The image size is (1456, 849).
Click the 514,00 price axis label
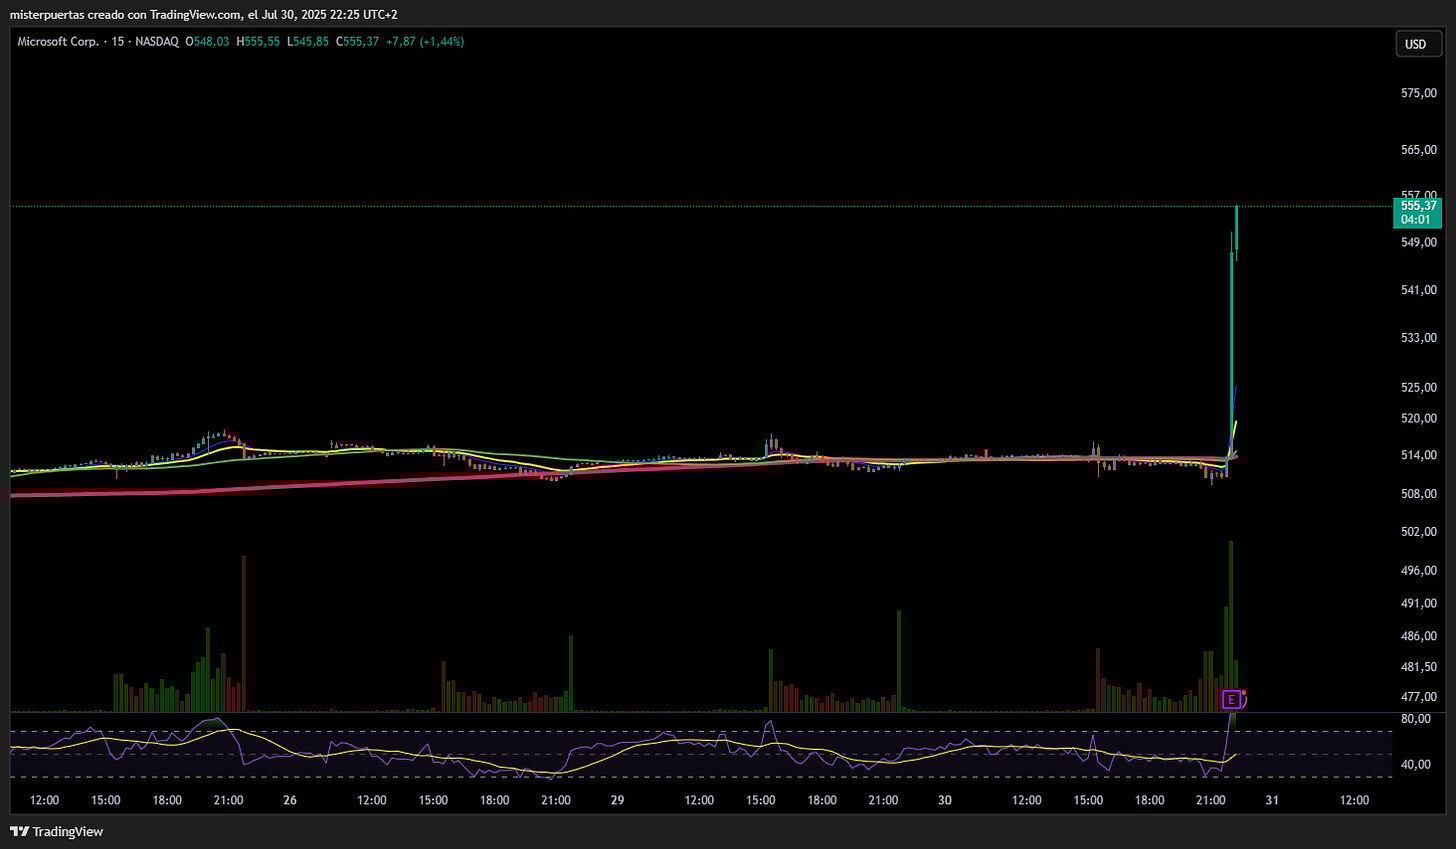click(x=1419, y=455)
